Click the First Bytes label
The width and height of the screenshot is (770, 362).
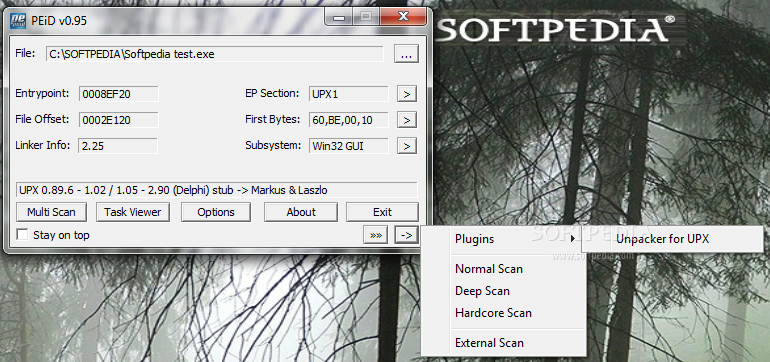[x=273, y=119]
